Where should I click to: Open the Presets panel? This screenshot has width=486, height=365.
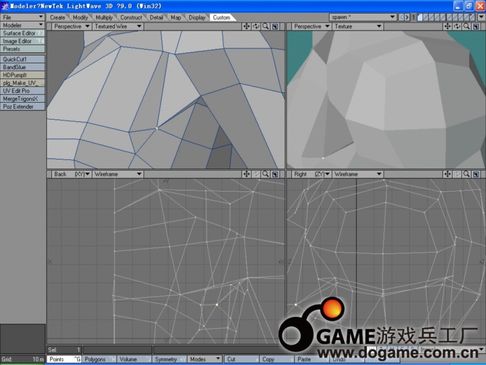[x=22, y=49]
